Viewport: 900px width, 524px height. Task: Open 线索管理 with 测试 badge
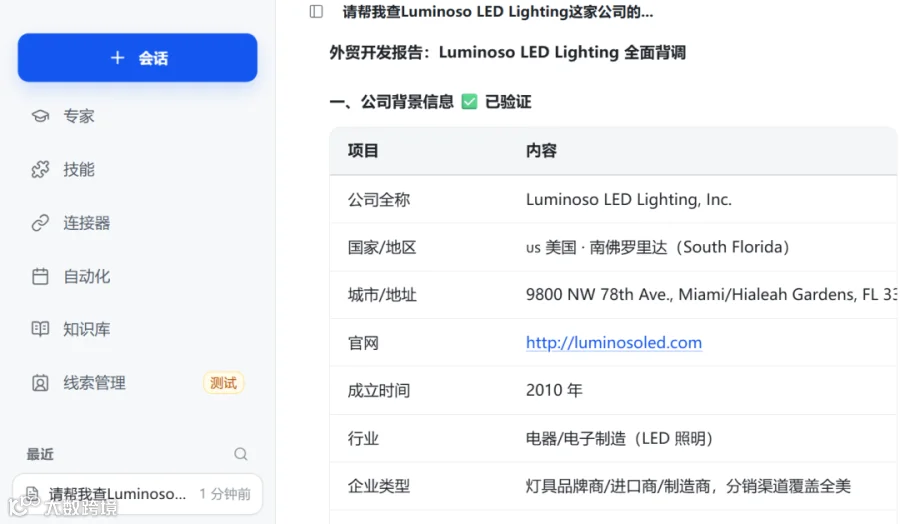click(137, 383)
